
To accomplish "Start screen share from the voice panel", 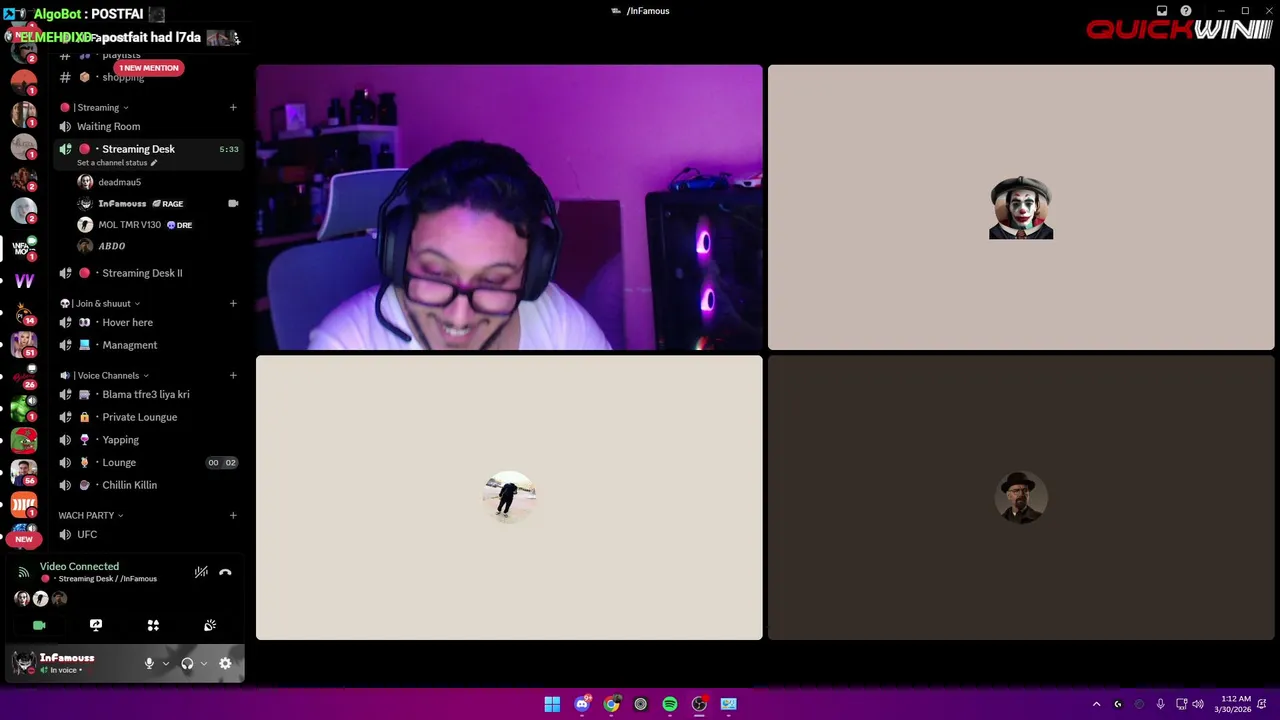I will click(x=96, y=625).
